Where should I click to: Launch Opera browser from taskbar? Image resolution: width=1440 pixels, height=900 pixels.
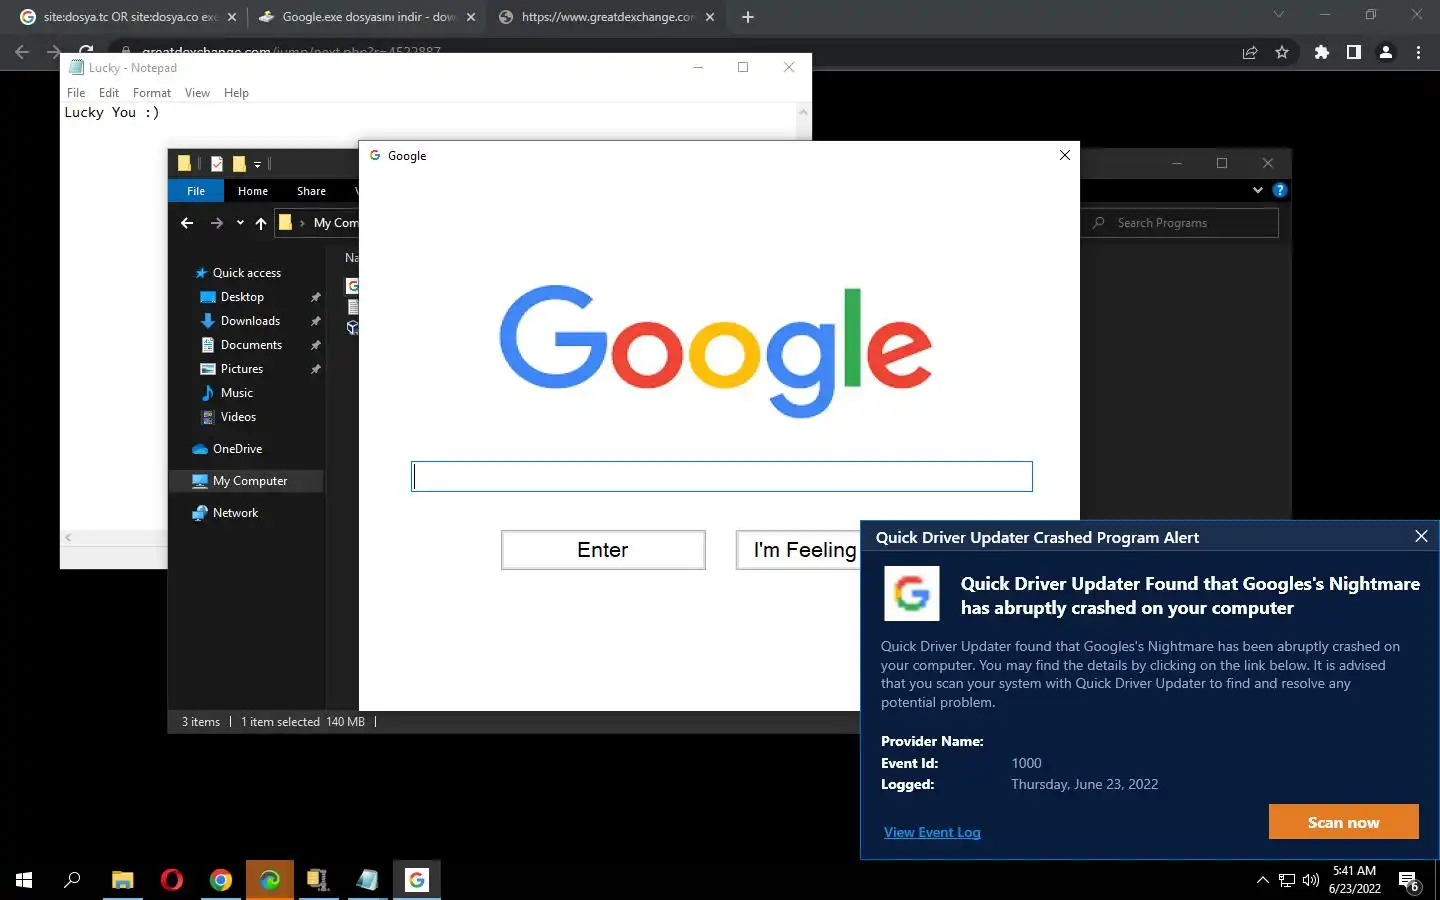tap(171, 880)
